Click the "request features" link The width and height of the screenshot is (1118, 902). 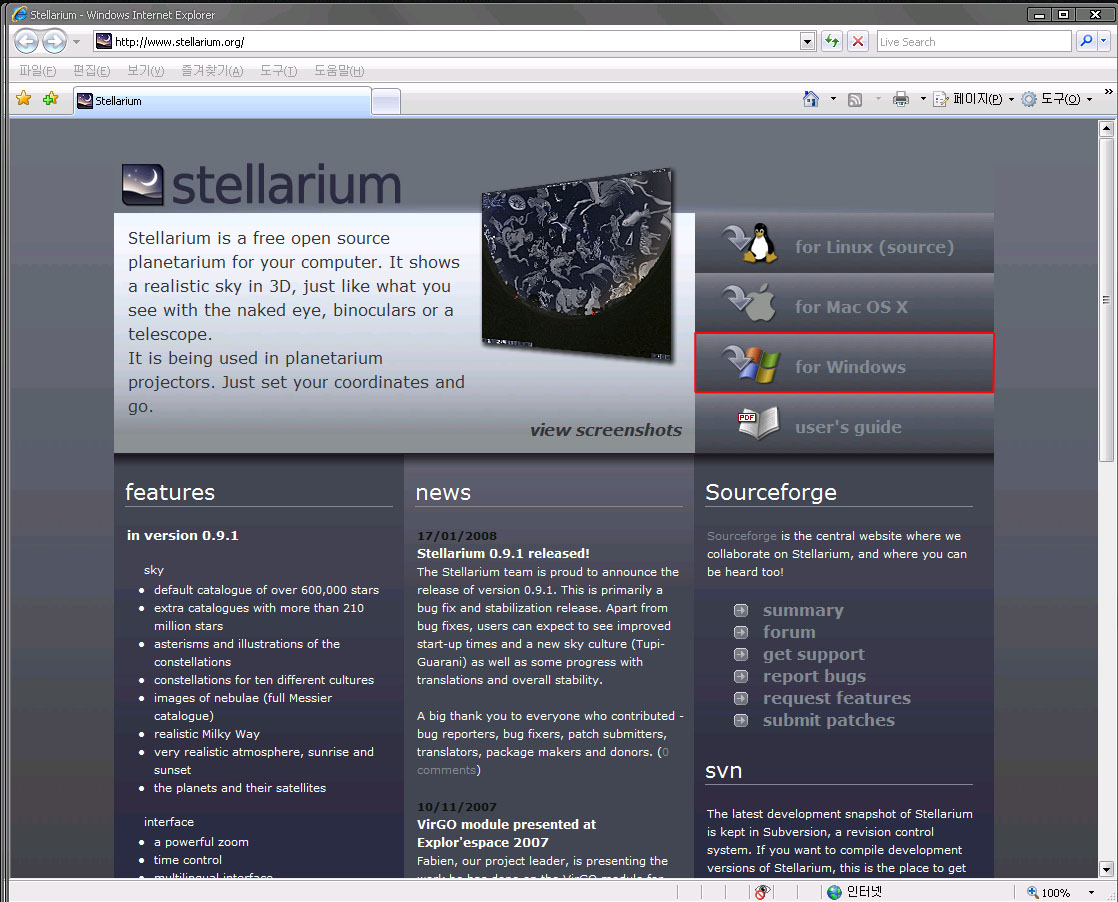tap(837, 699)
